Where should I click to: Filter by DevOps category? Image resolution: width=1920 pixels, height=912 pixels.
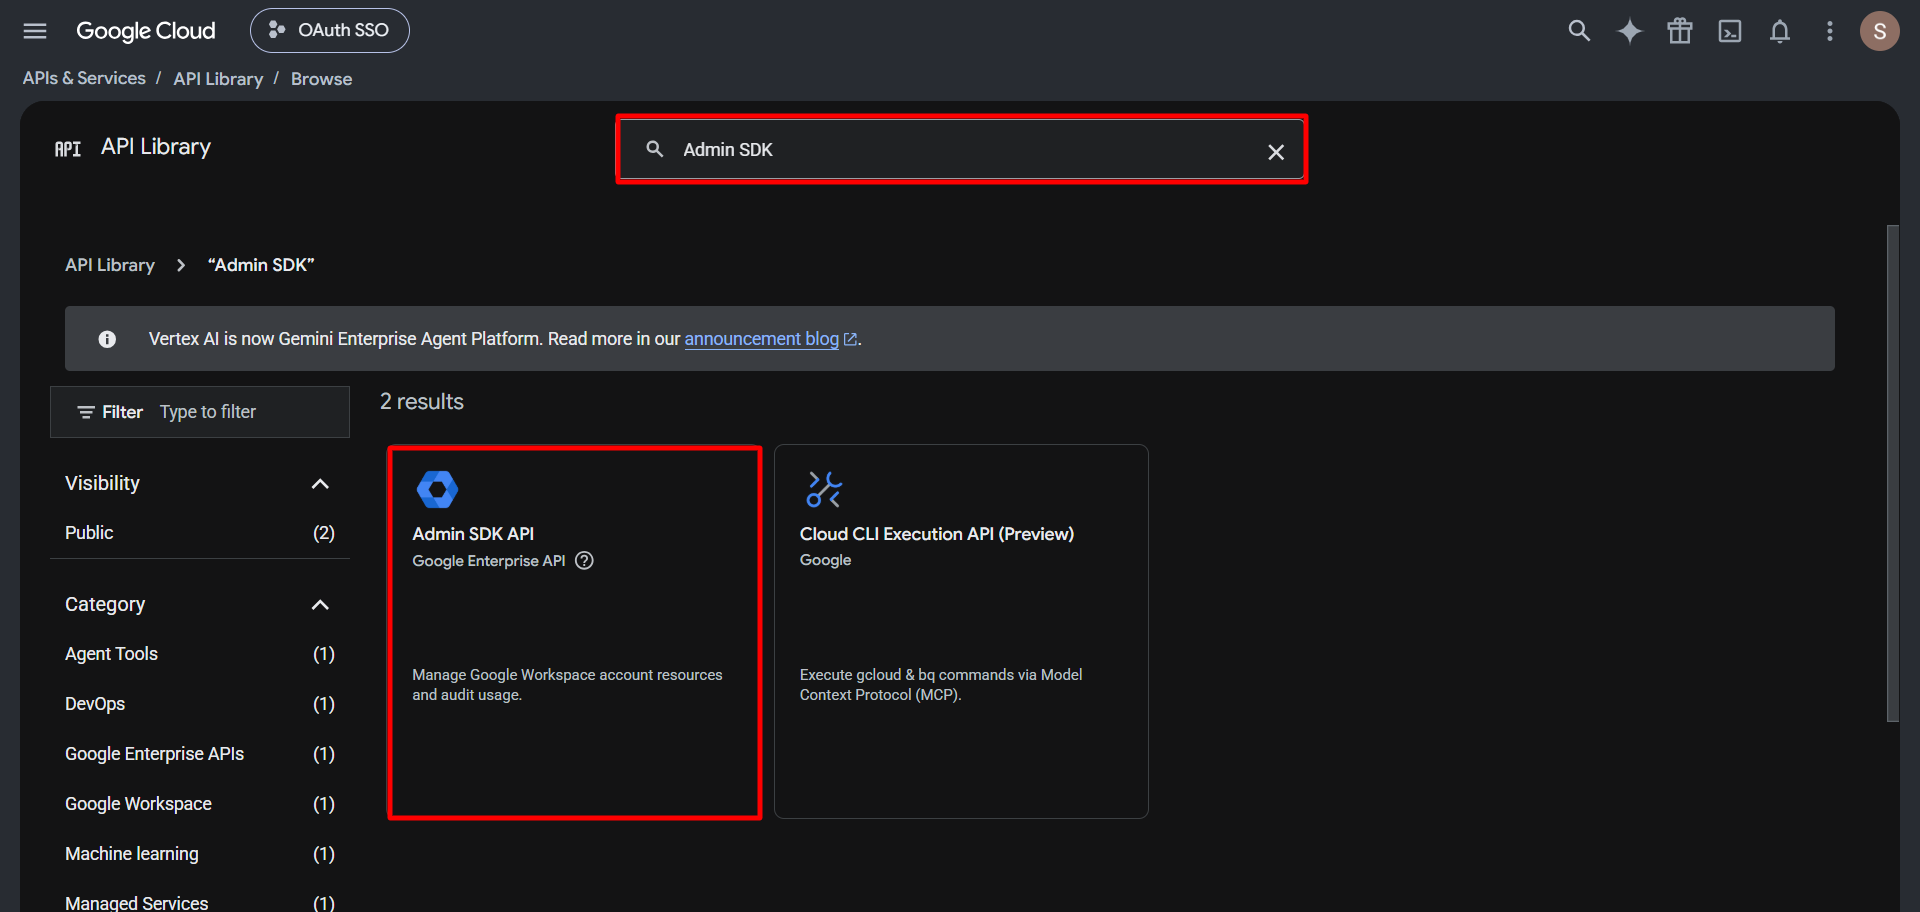[x=200, y=704]
